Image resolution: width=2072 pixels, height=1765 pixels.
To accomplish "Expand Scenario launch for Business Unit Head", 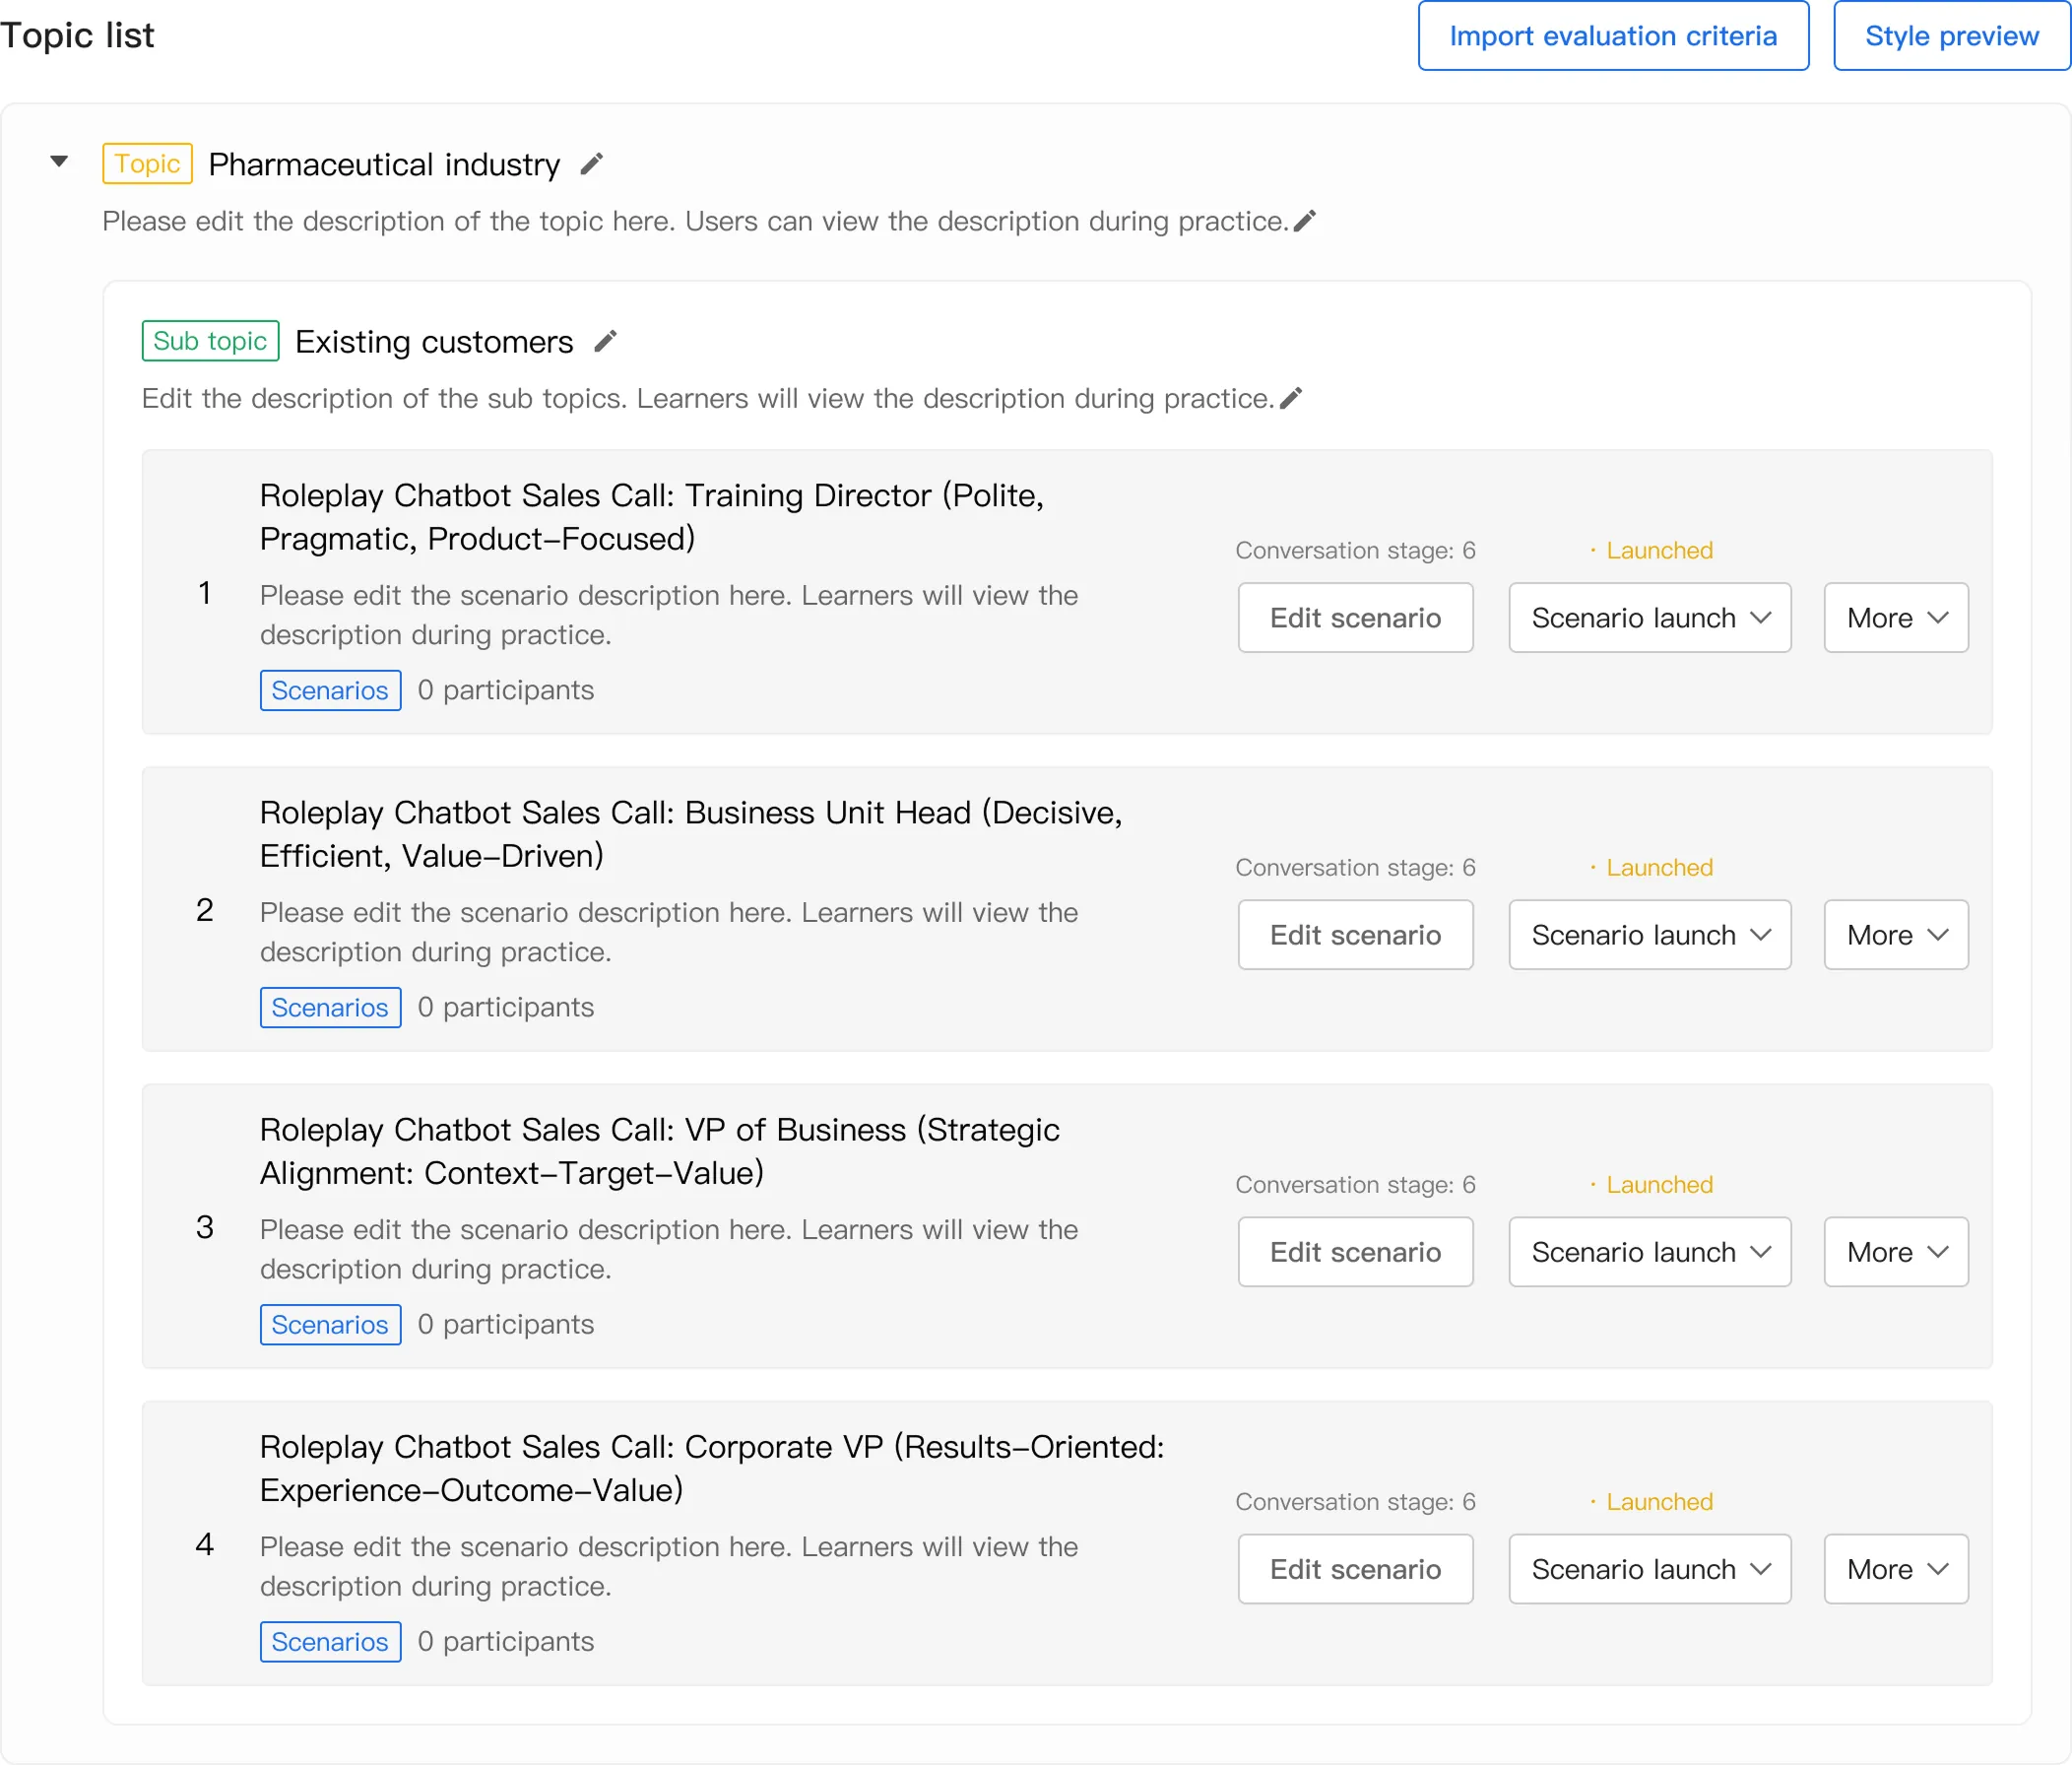I will click(1649, 935).
